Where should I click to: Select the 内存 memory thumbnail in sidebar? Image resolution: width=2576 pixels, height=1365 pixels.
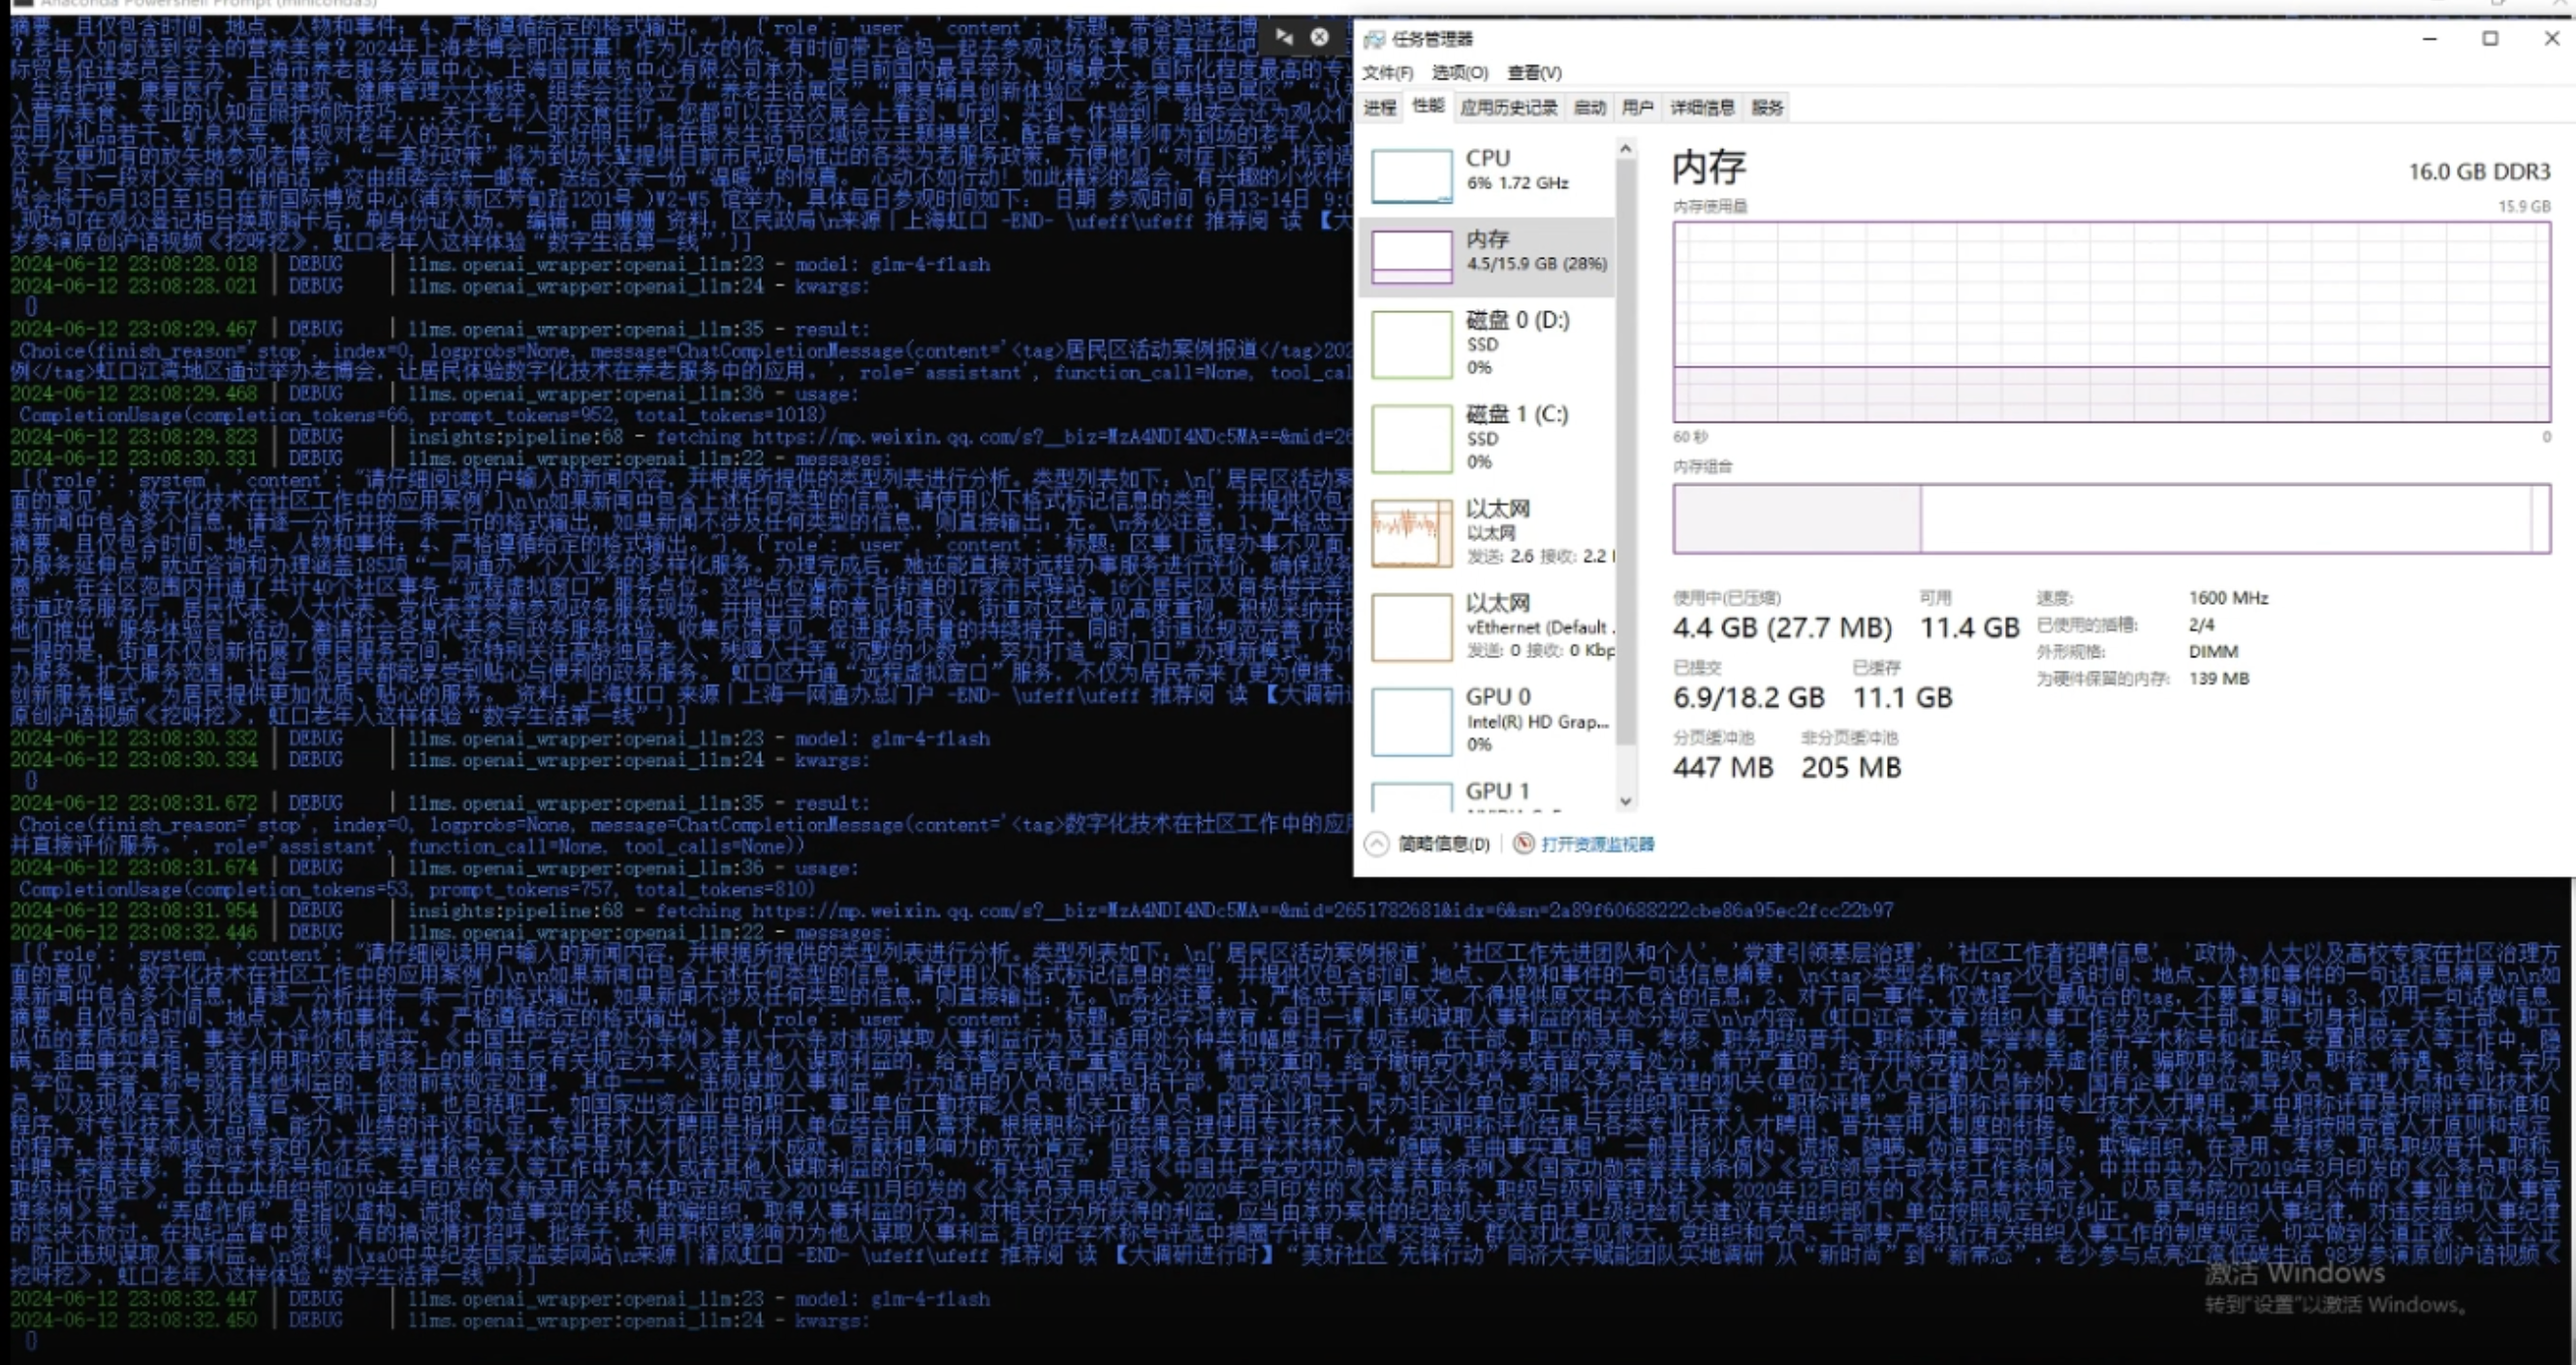1411,257
